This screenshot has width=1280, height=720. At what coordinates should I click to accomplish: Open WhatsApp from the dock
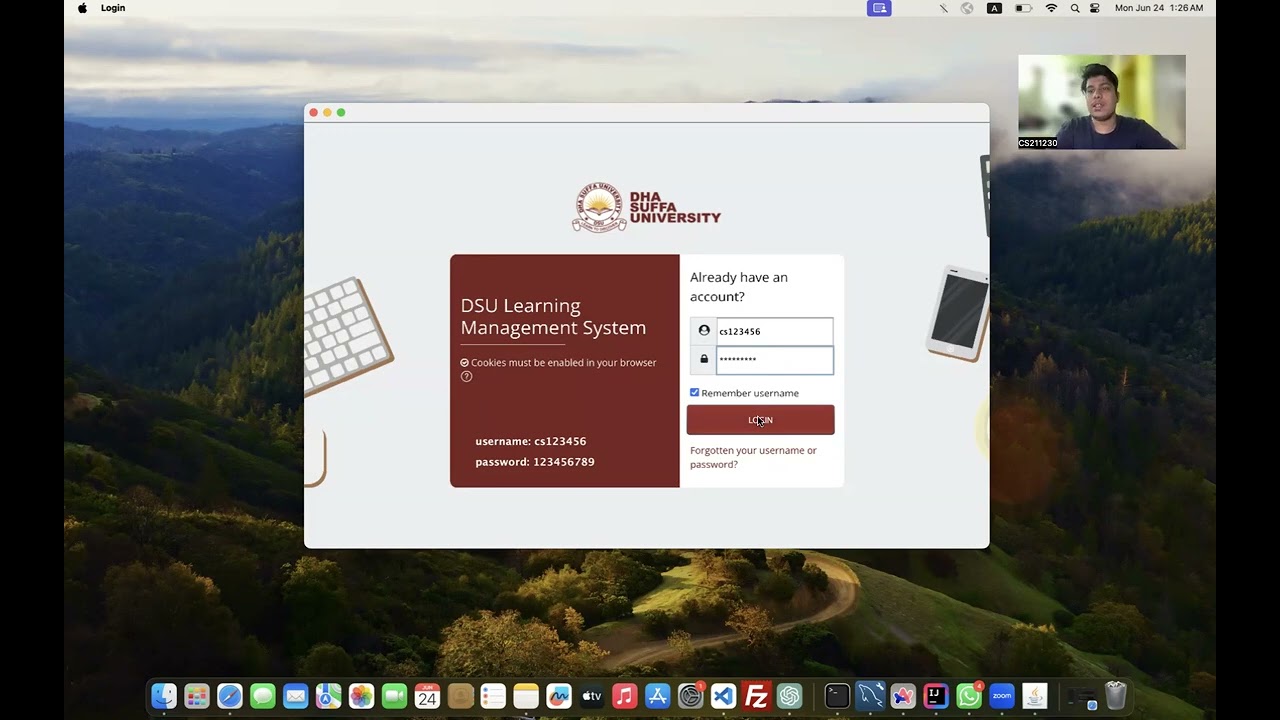969,696
